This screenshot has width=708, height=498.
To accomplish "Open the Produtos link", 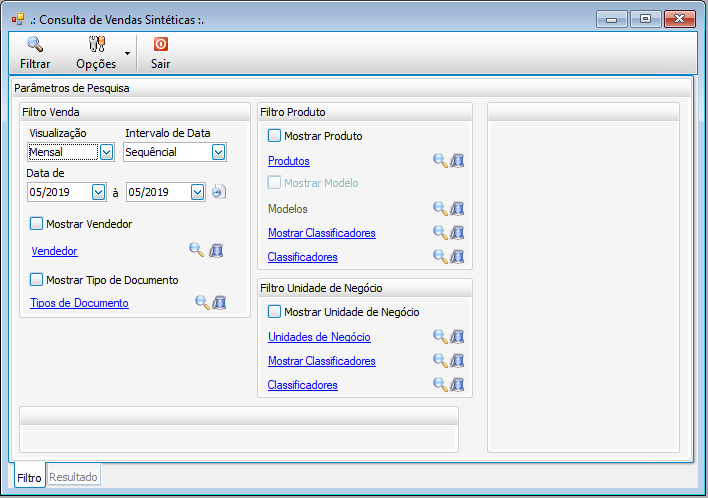I will tap(289, 161).
